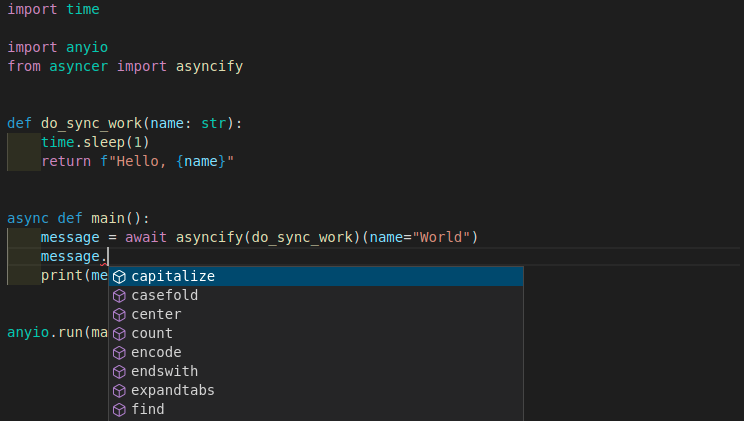
Task: Select the casefold suggestion
Action: 164,295
